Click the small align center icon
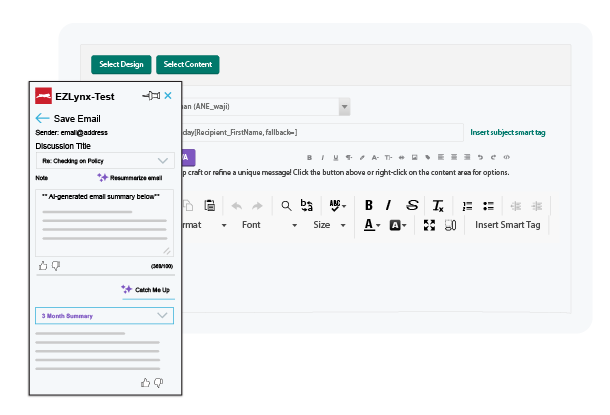 pos(454,157)
